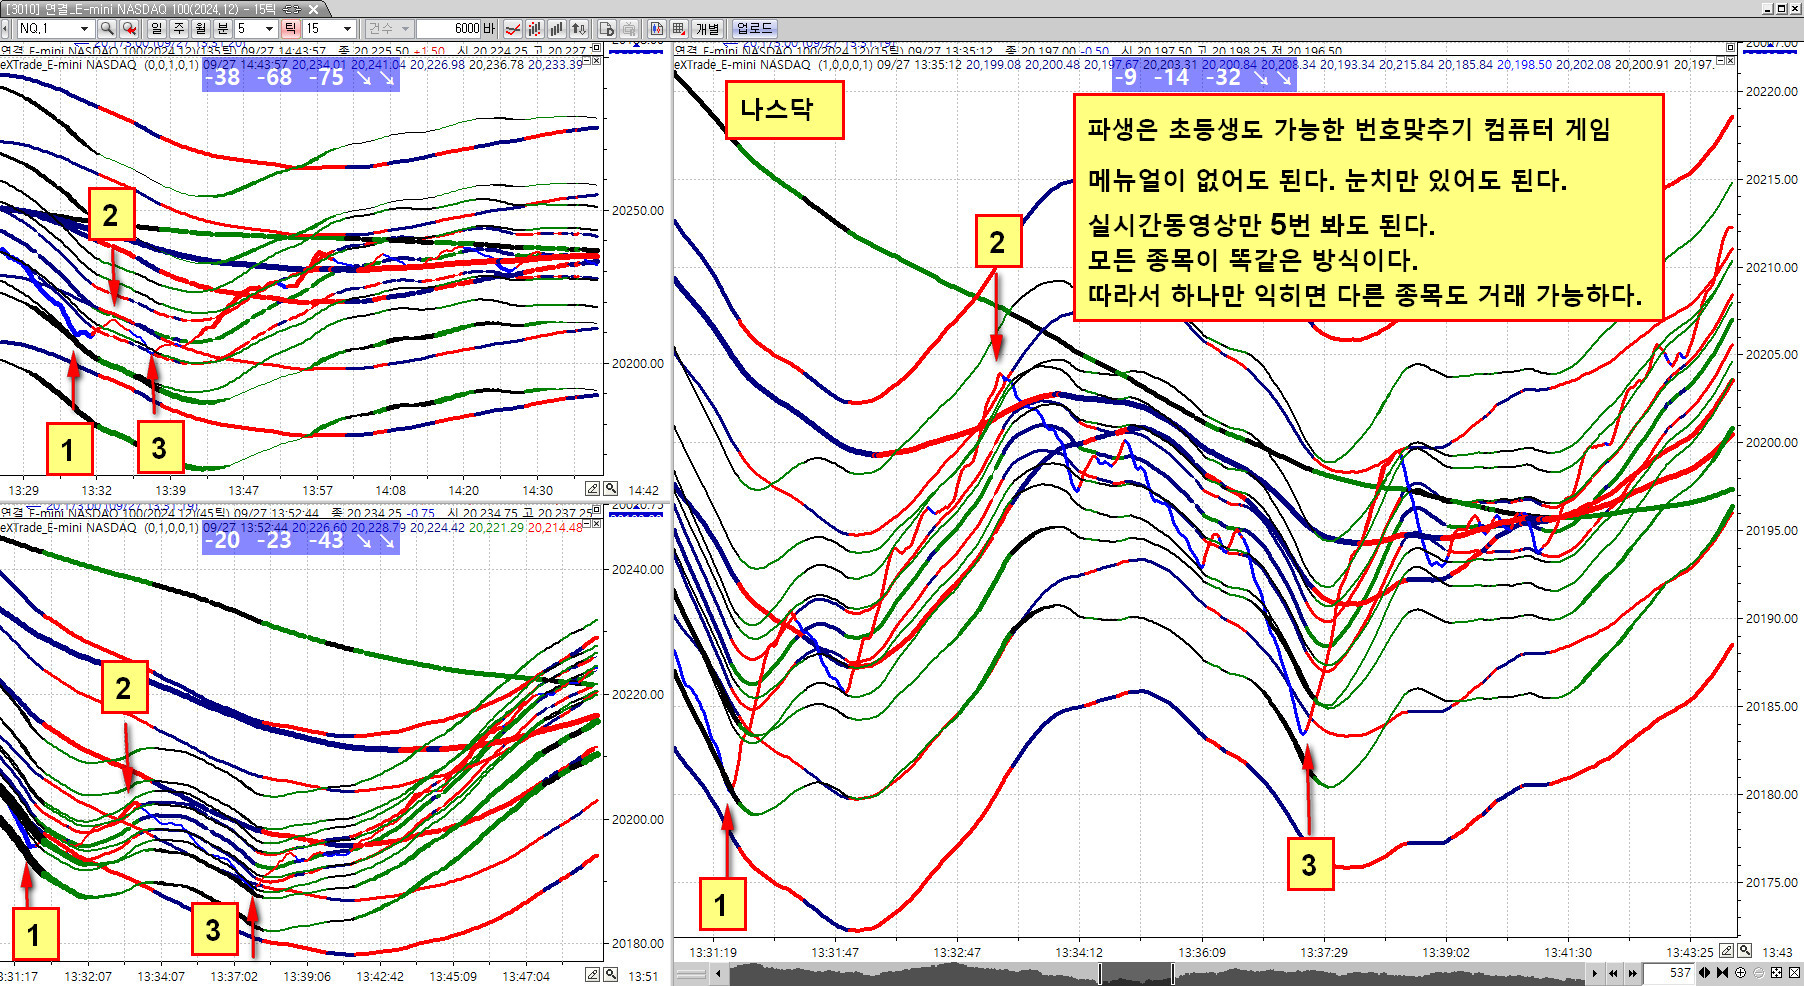Toggle the 분 (minute) period button
This screenshot has height=986, width=1804.
tap(222, 28)
